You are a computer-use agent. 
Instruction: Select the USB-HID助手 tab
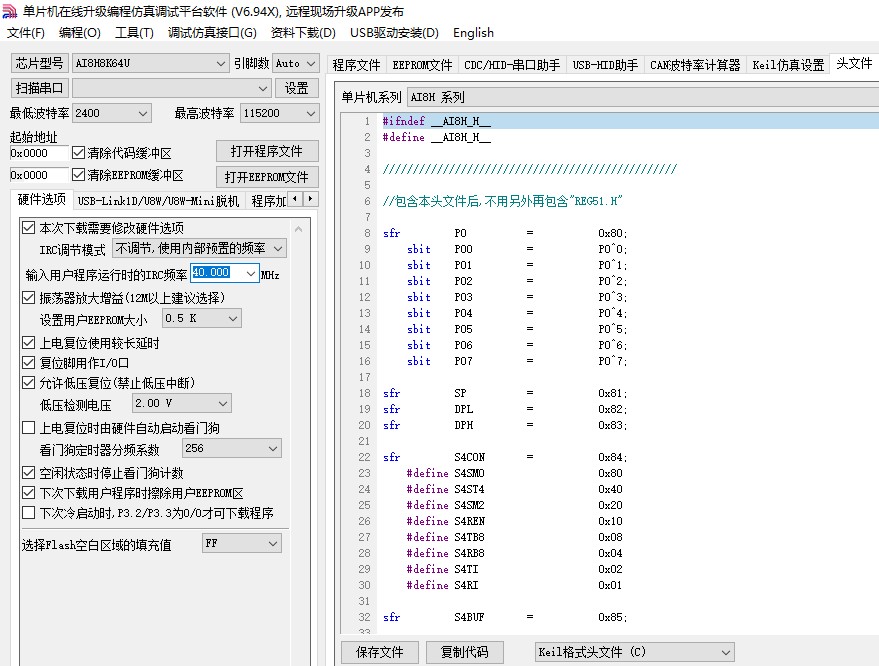click(605, 65)
